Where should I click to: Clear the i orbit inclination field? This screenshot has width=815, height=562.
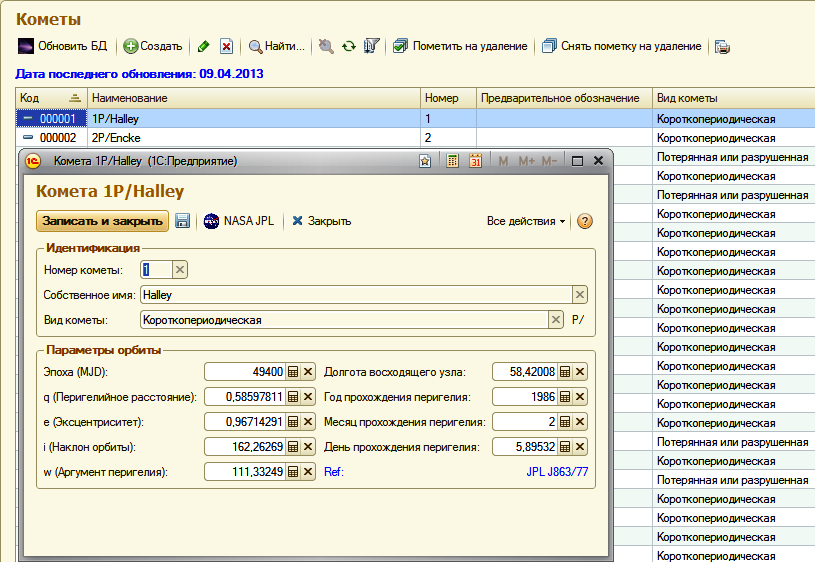point(308,447)
